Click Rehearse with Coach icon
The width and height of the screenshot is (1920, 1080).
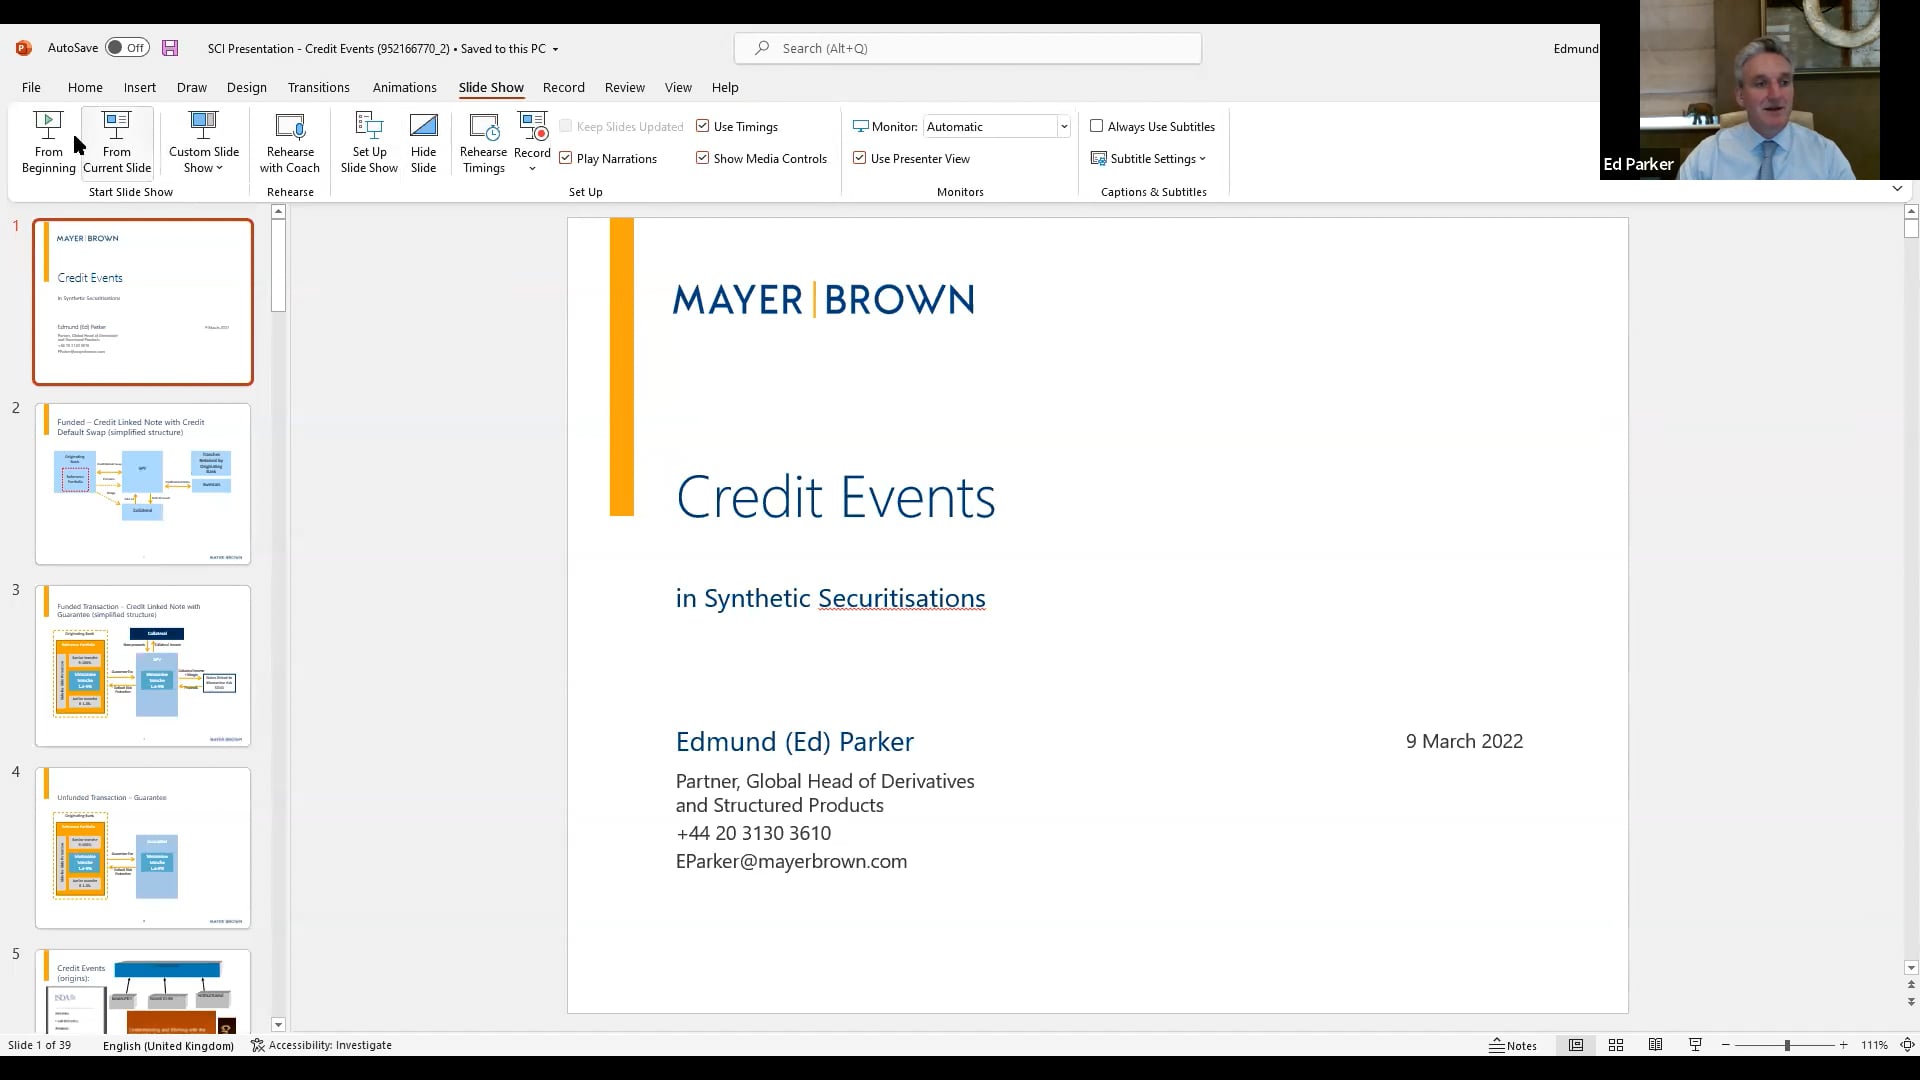click(x=290, y=141)
